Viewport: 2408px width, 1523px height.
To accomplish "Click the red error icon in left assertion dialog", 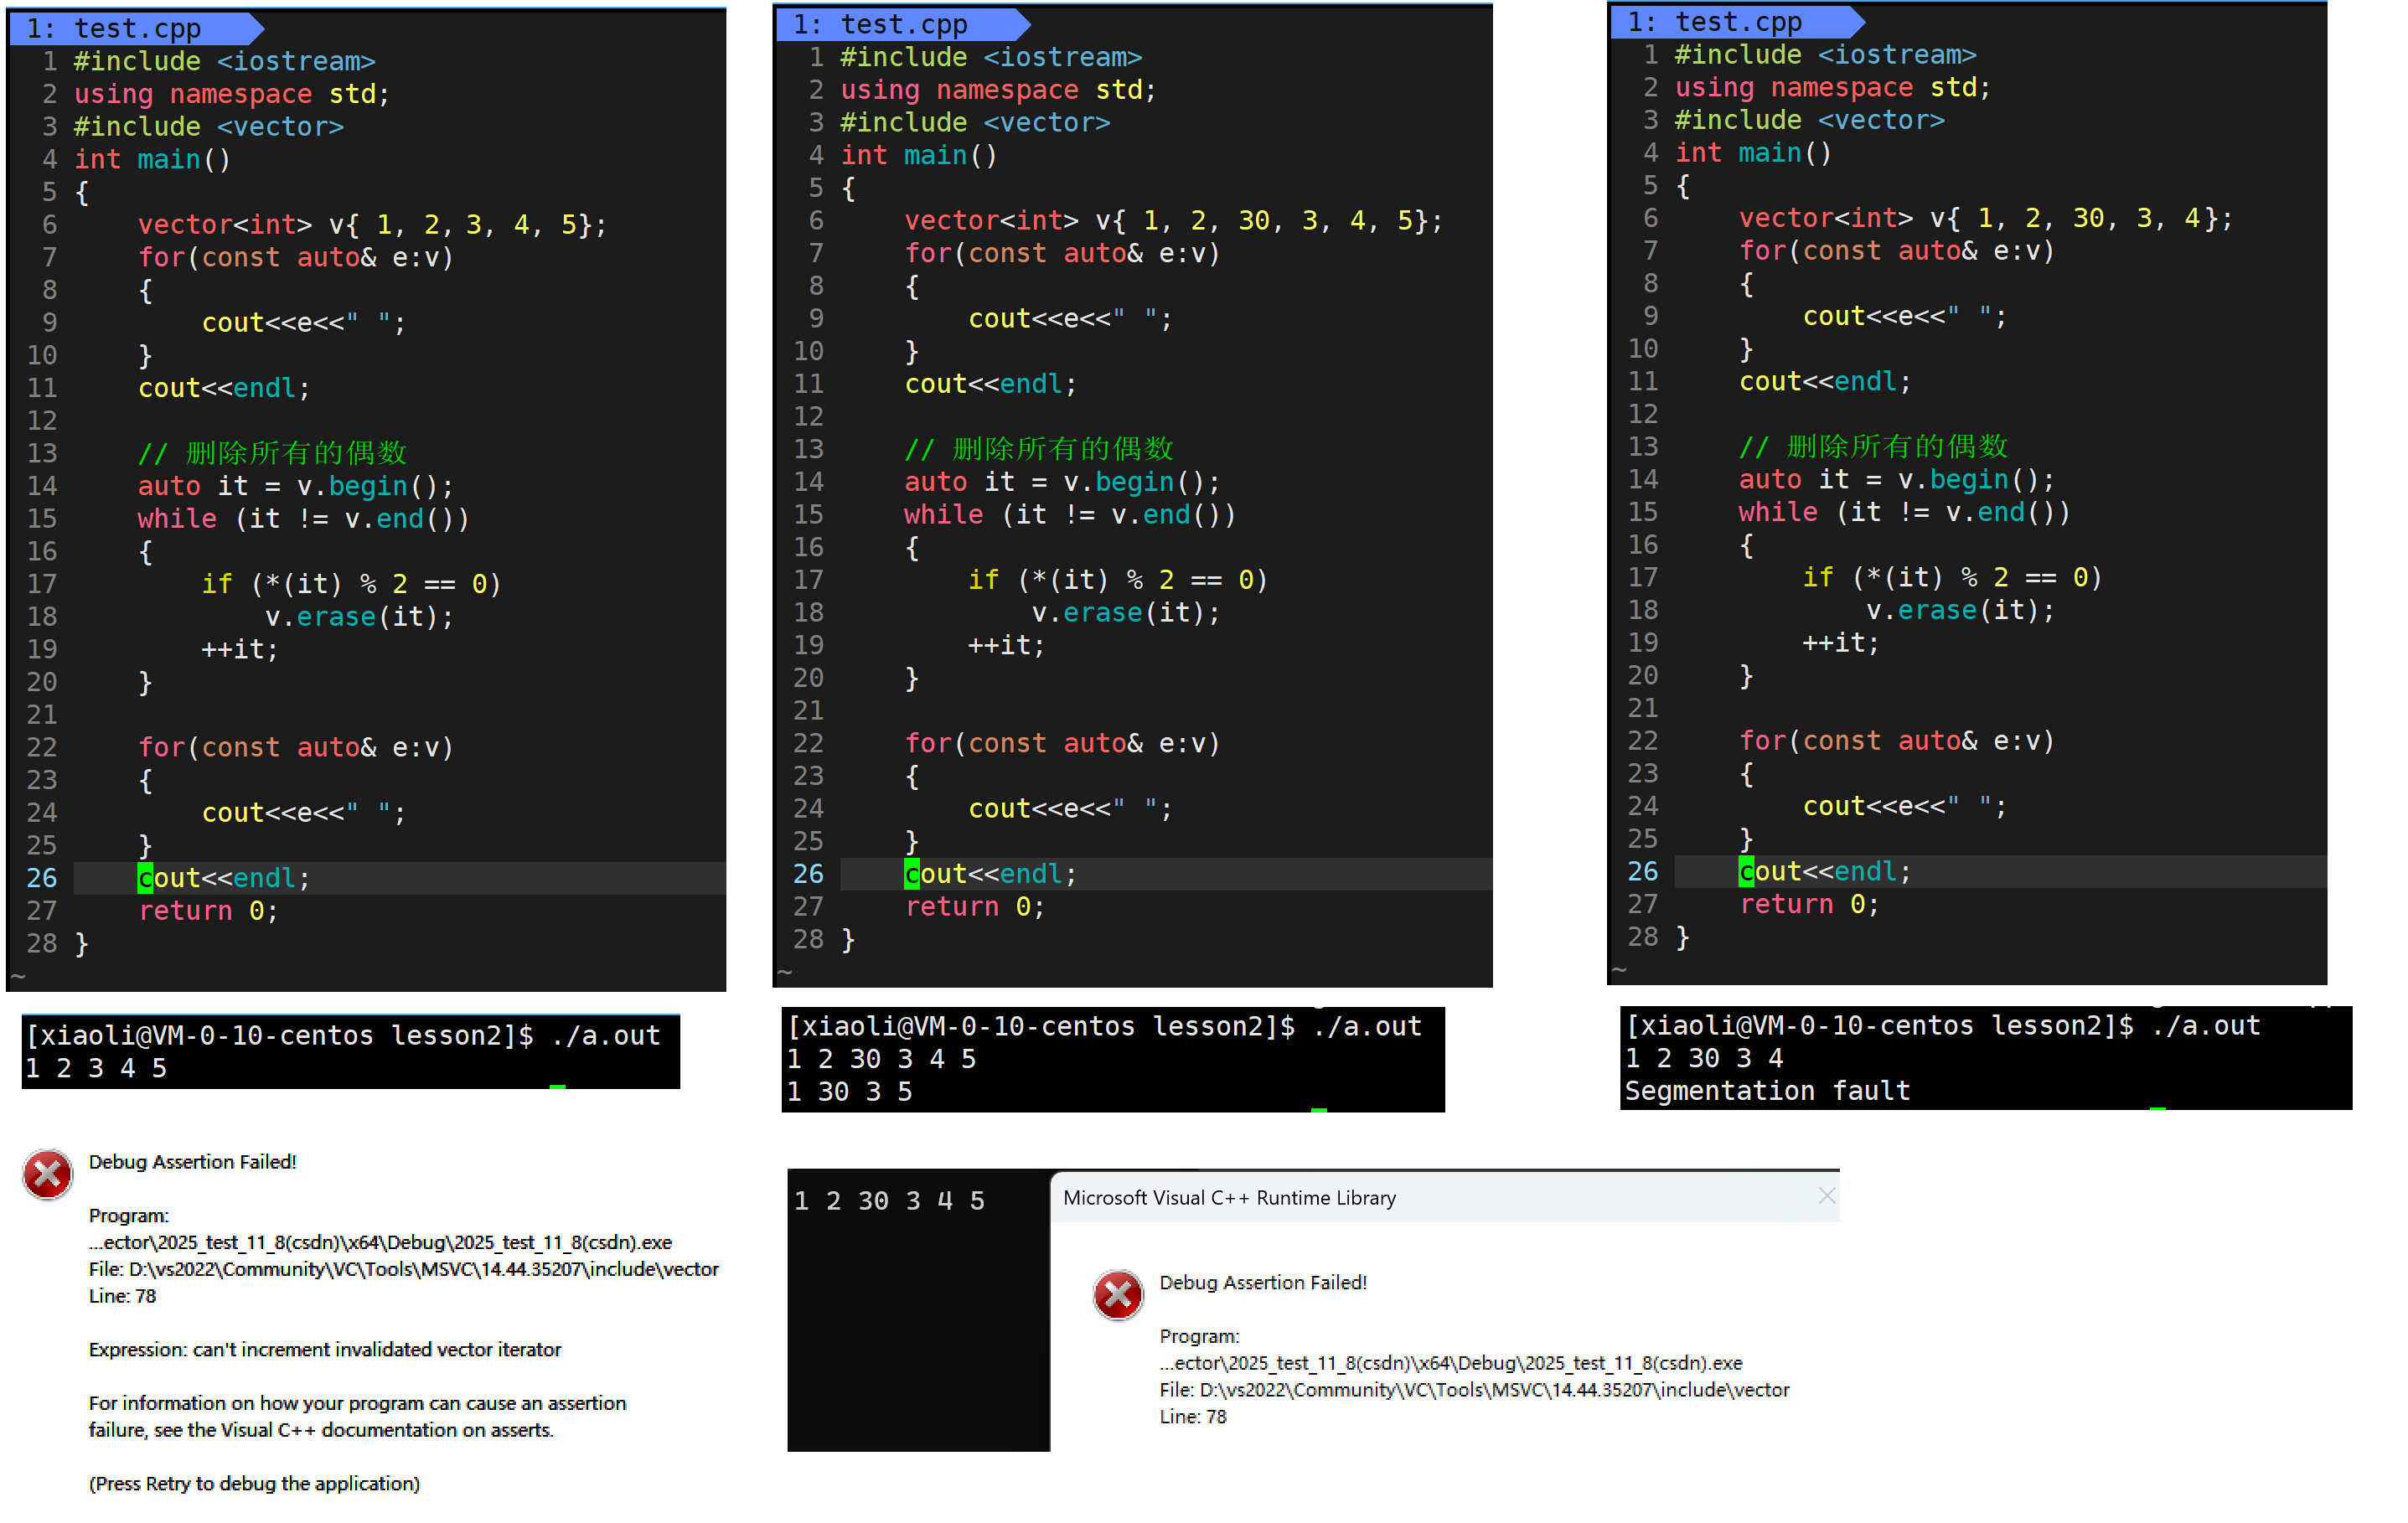I will (48, 1175).
